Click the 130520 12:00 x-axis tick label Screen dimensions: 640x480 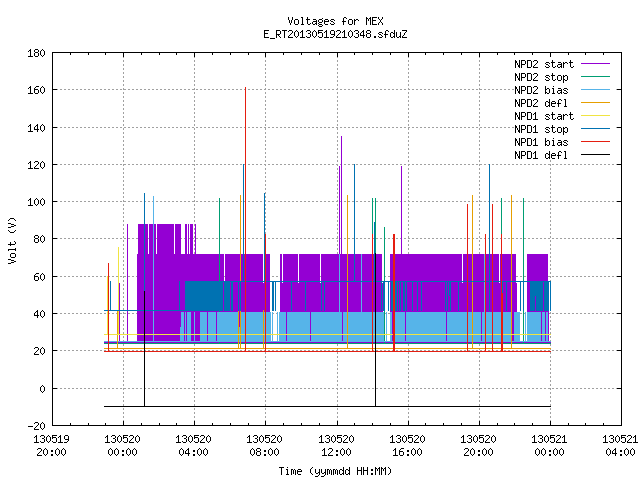click(336, 446)
